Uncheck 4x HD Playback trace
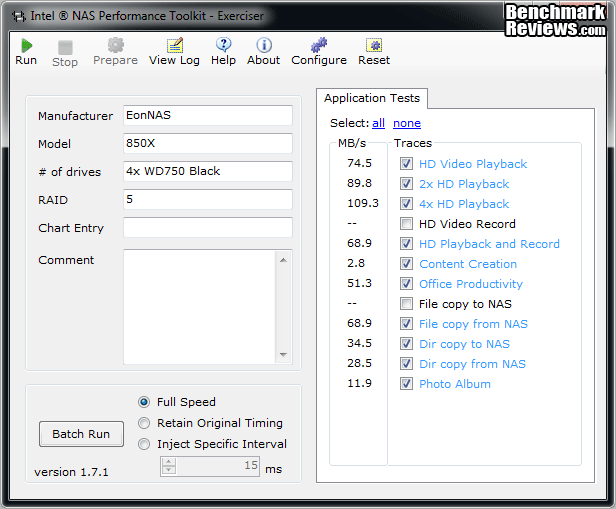 tap(406, 204)
